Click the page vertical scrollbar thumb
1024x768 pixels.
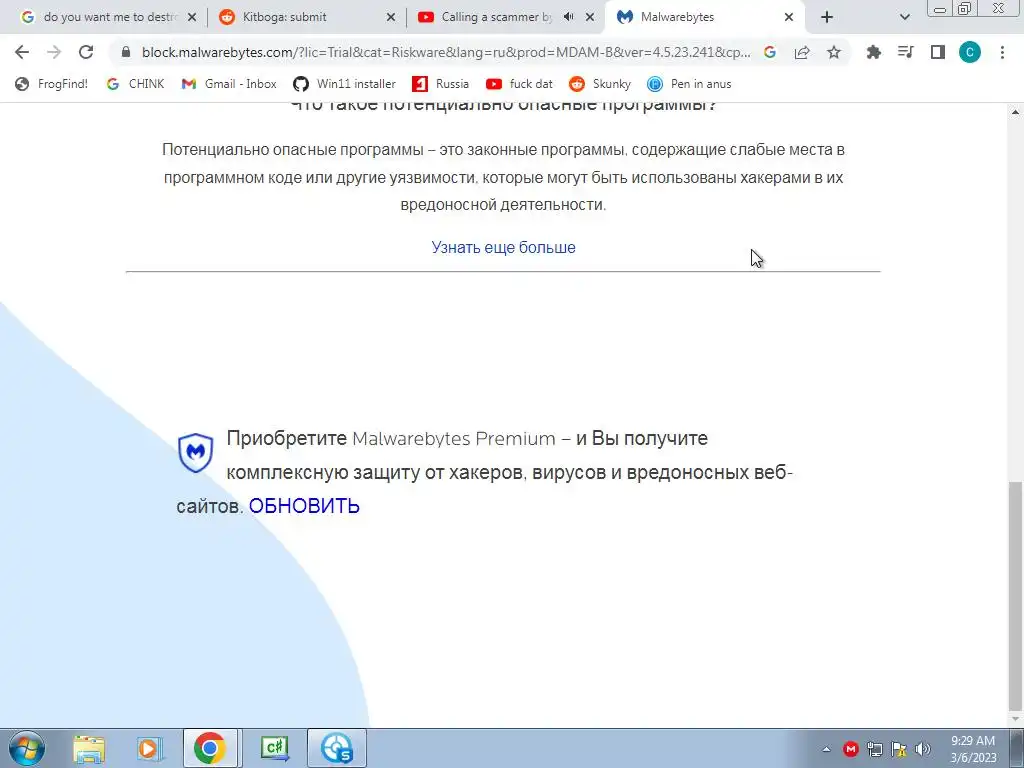[1016, 596]
